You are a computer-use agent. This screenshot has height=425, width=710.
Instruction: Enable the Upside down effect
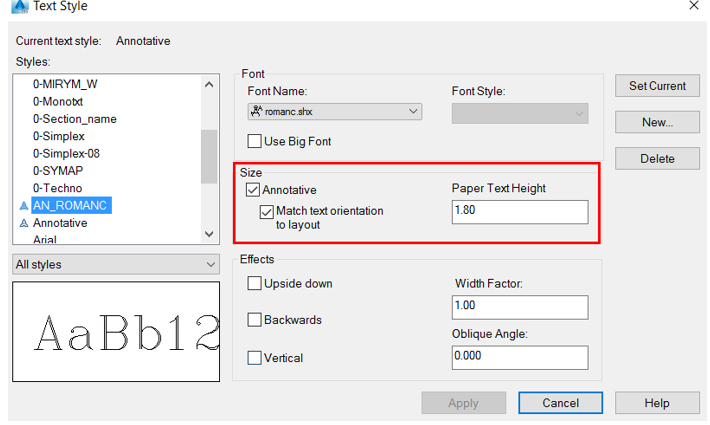pyautogui.click(x=255, y=284)
